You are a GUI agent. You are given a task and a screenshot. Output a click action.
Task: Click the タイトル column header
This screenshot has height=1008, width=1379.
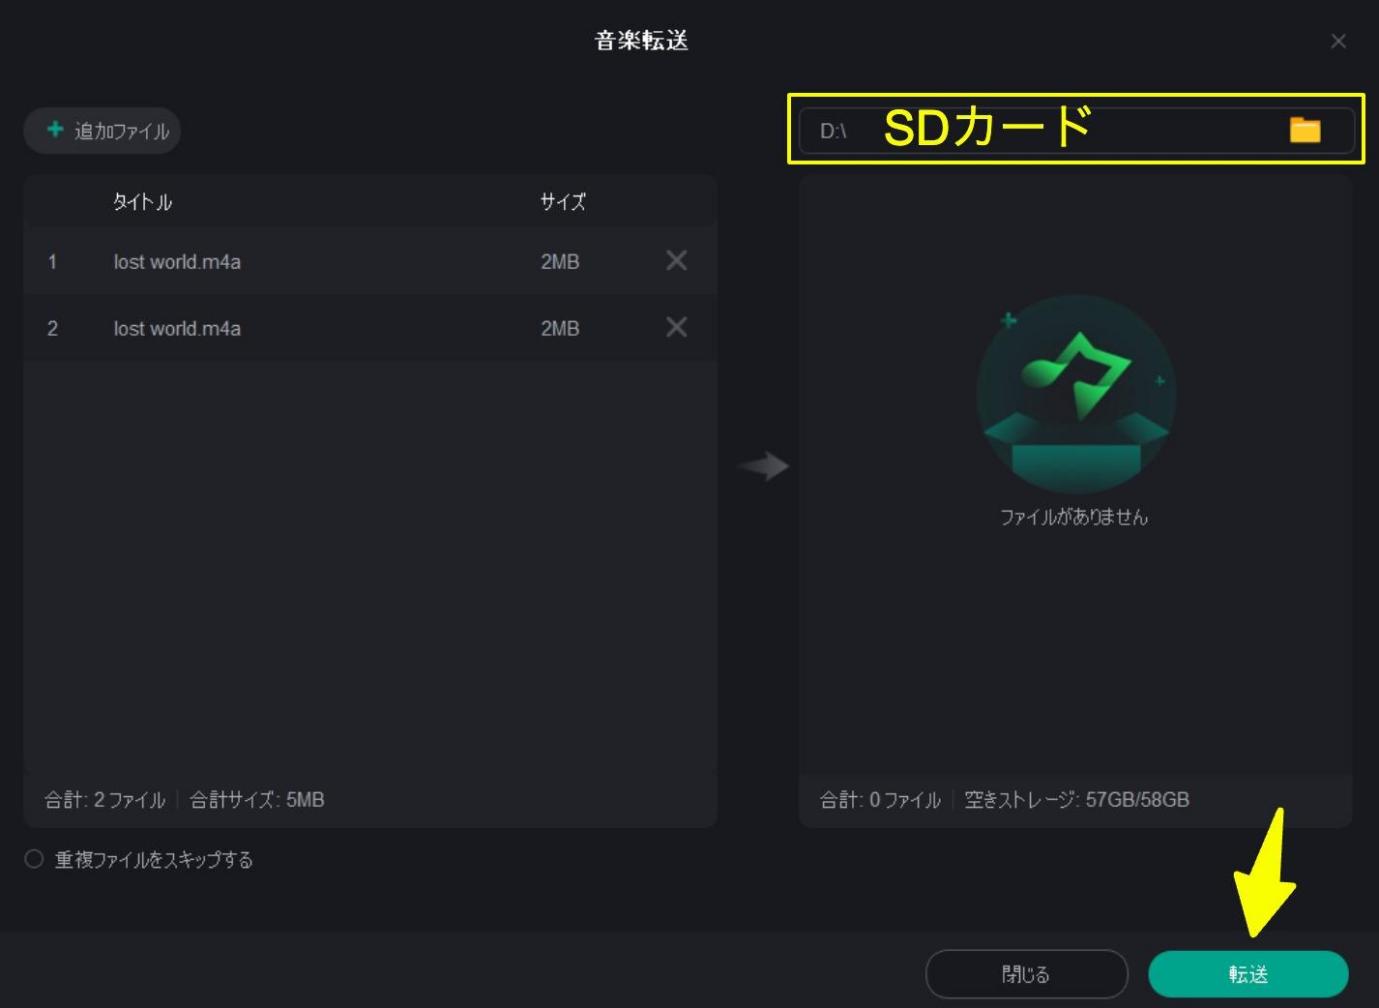click(x=142, y=202)
